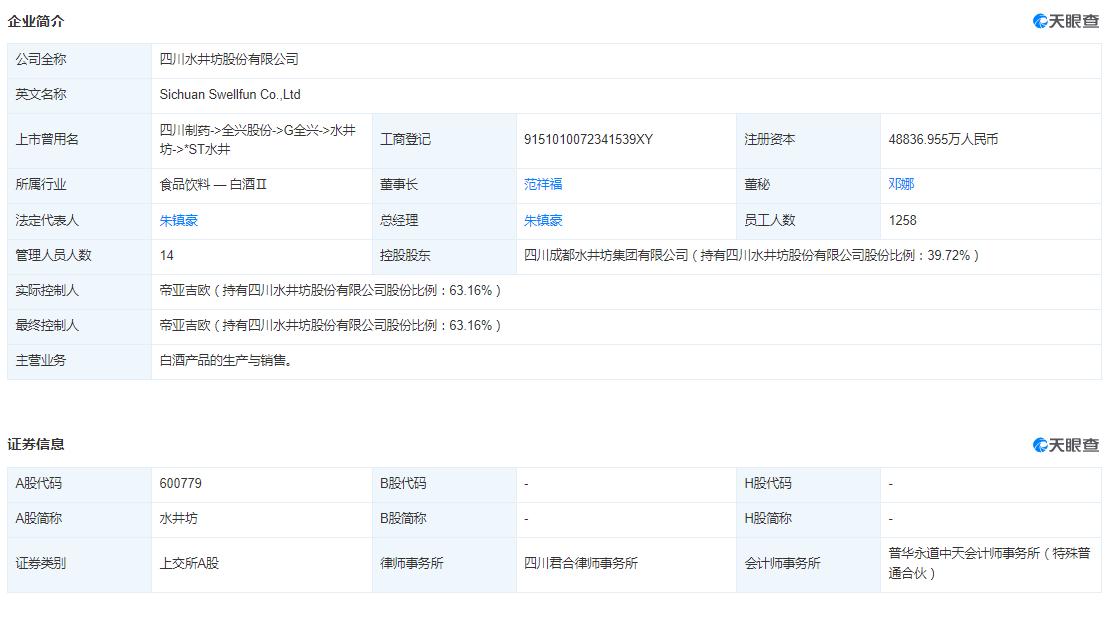Select former listed names 四川制药->全兴股份 cell
1113x630 pixels.
262,140
